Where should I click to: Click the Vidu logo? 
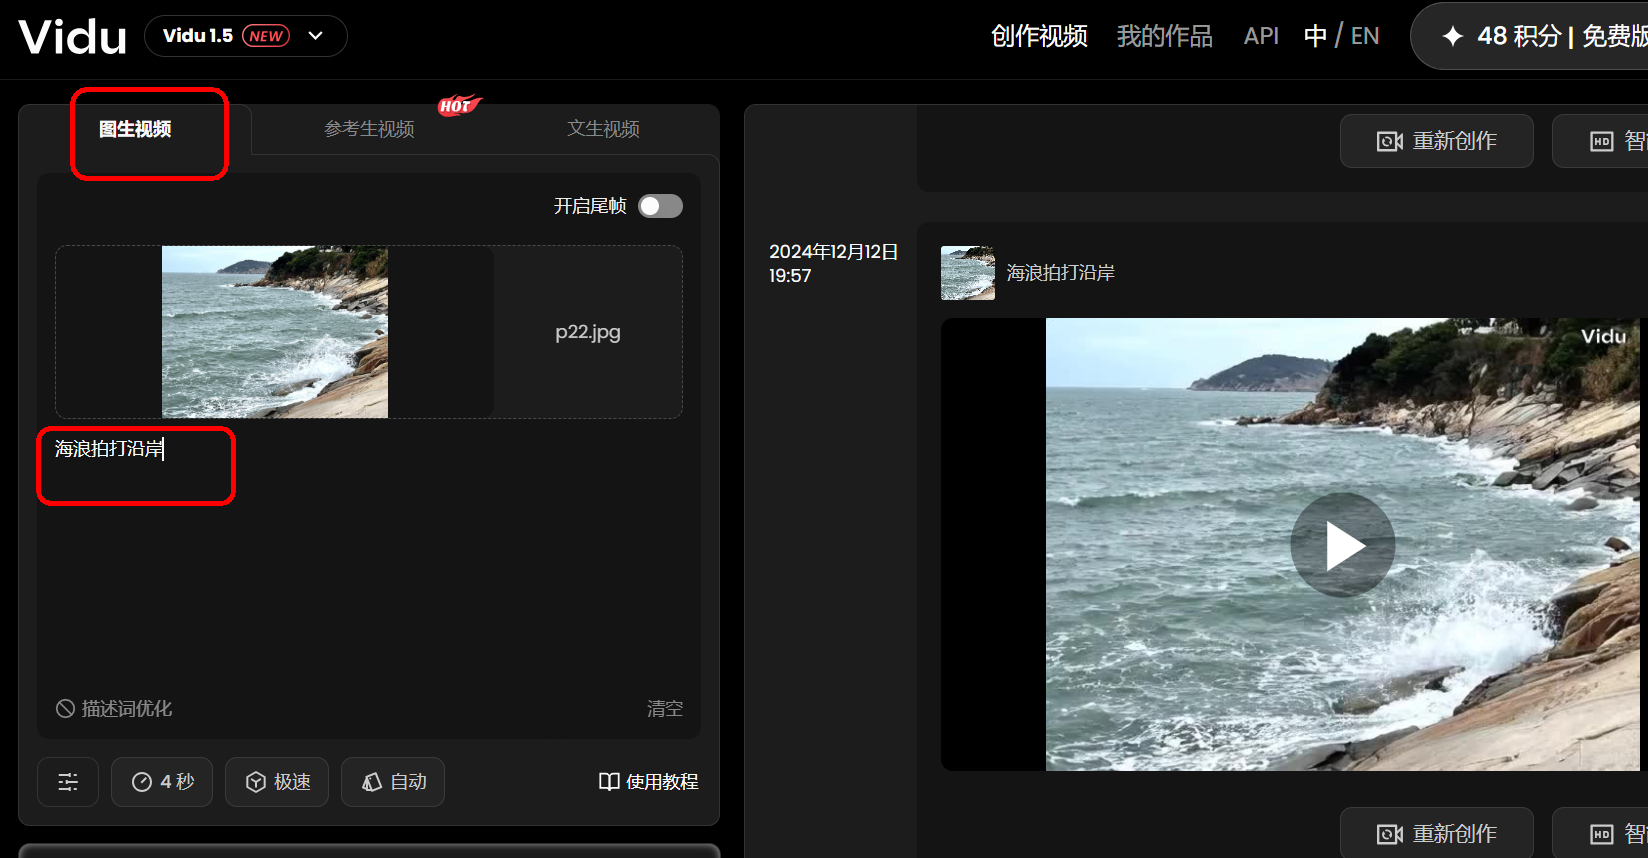tap(73, 37)
